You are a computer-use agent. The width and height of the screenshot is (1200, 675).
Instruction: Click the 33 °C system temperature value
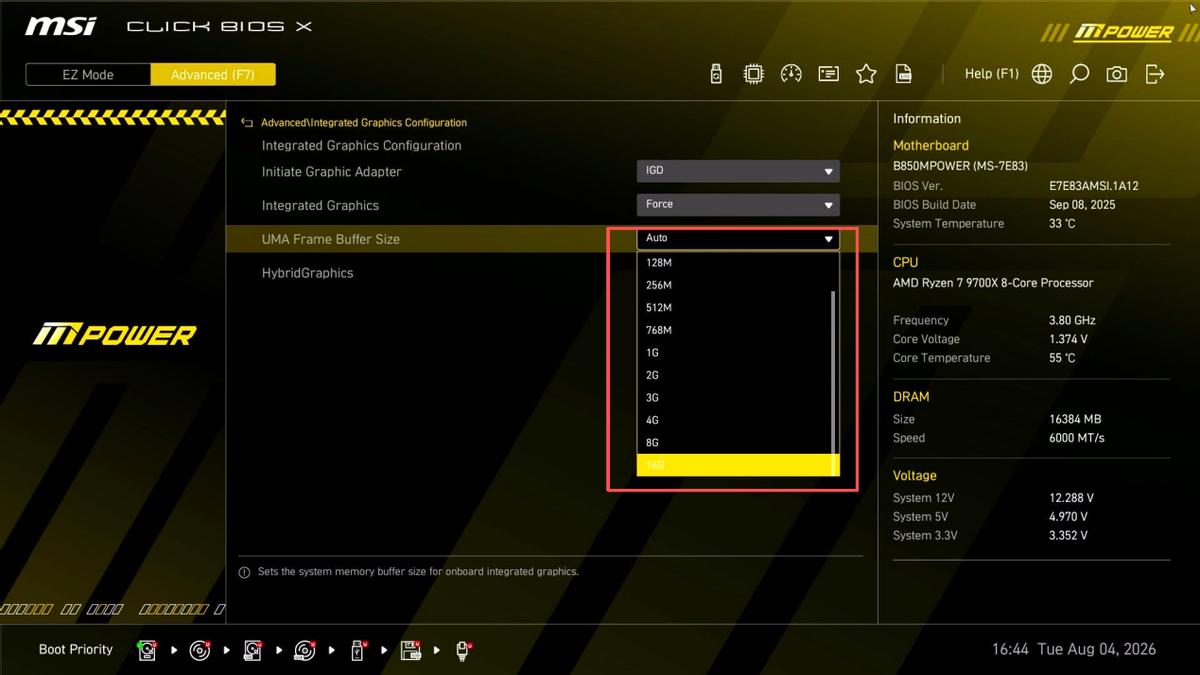1062,224
